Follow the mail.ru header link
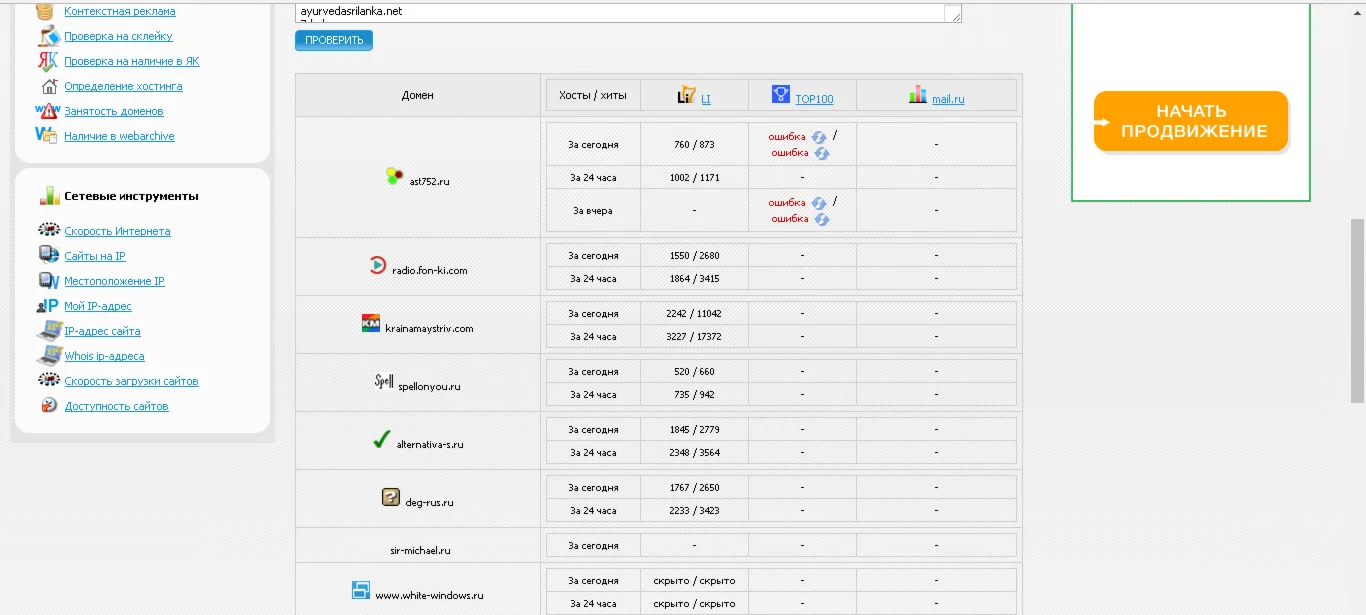 point(948,100)
